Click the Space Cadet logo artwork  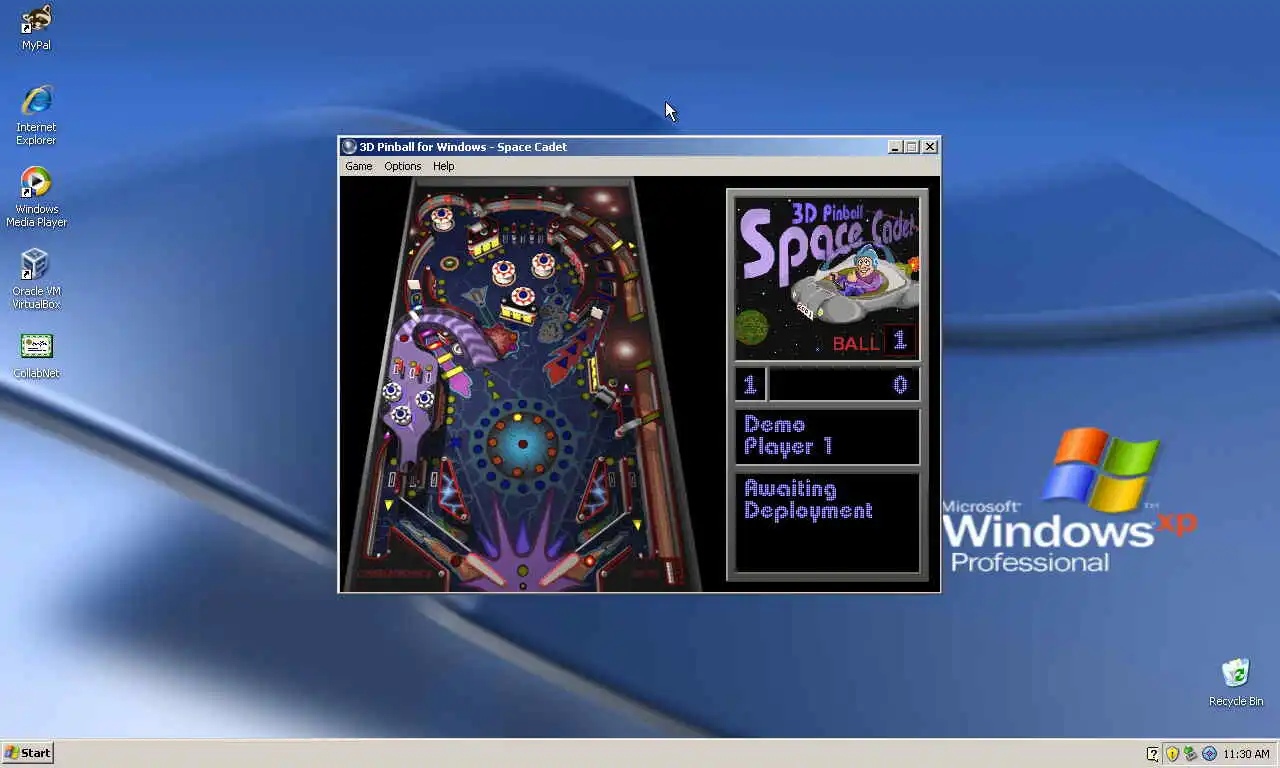coord(827,277)
